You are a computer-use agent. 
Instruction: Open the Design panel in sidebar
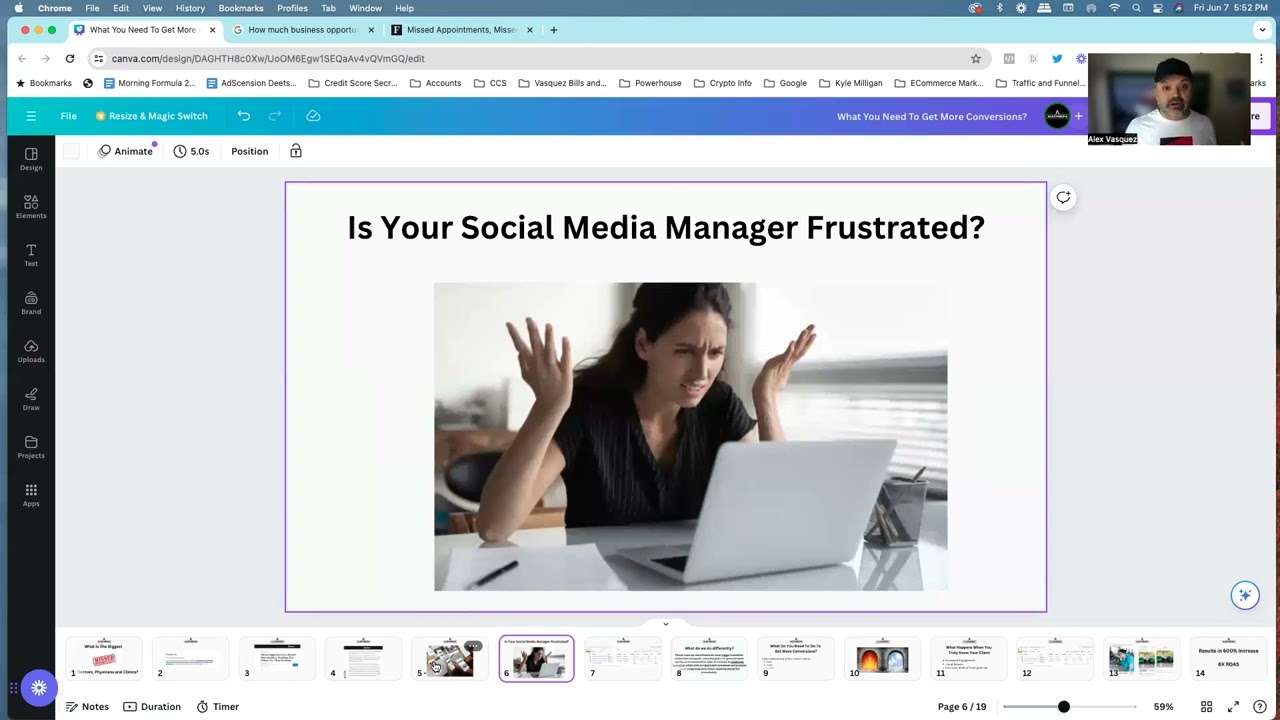click(31, 159)
